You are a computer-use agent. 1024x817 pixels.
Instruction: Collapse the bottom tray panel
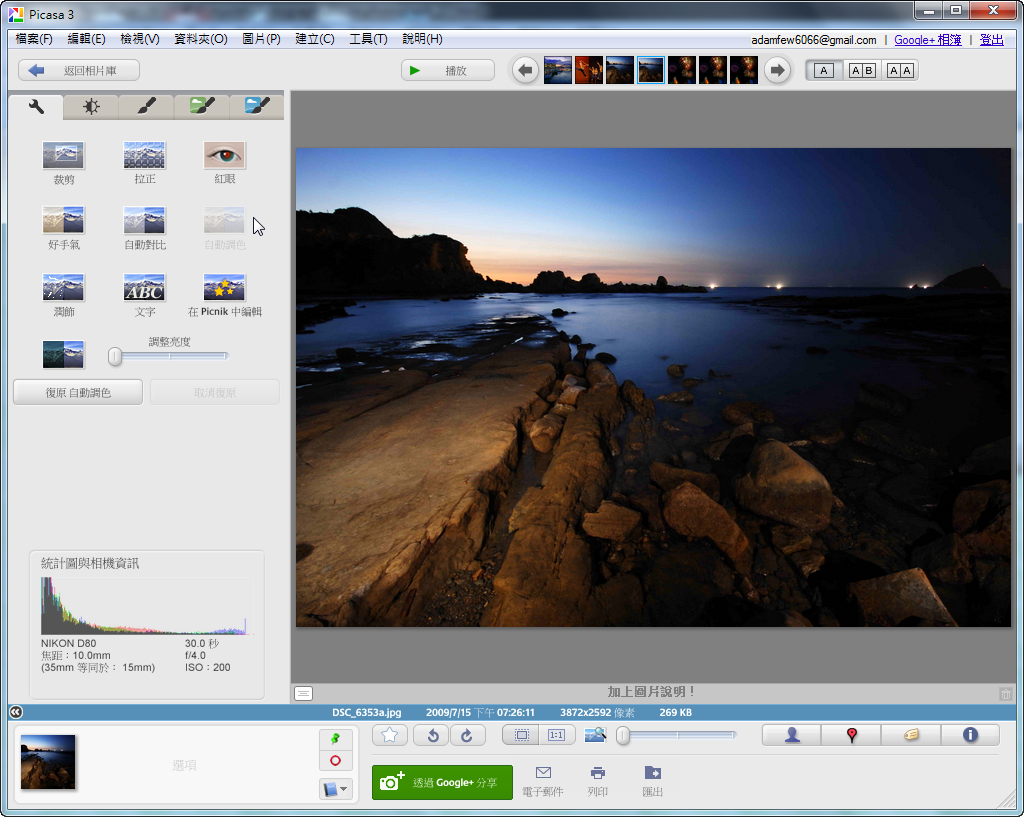16,712
